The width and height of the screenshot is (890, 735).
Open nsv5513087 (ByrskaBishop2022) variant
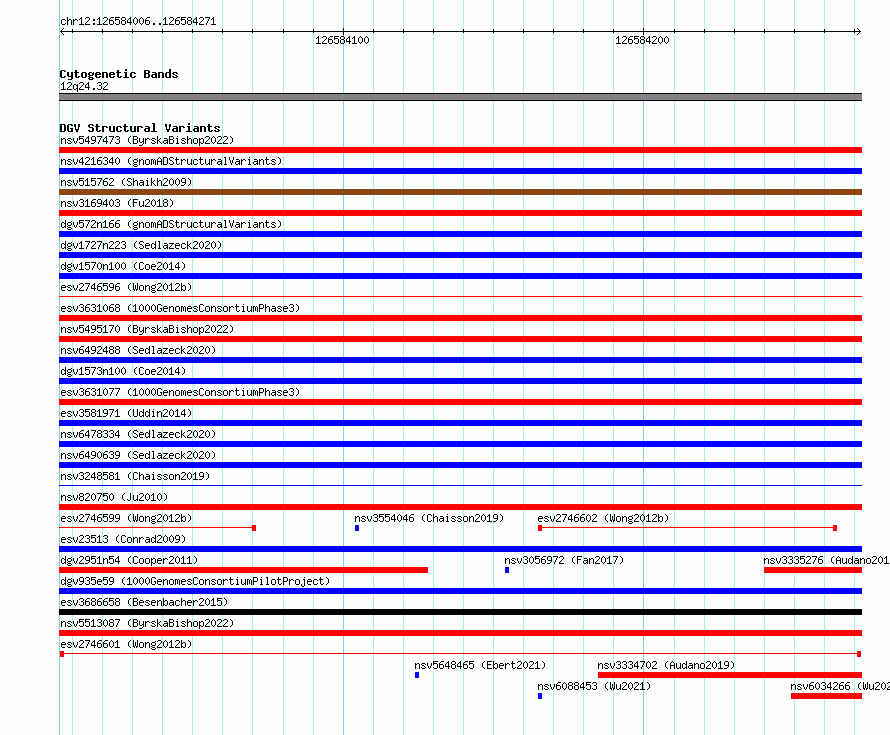click(147, 623)
